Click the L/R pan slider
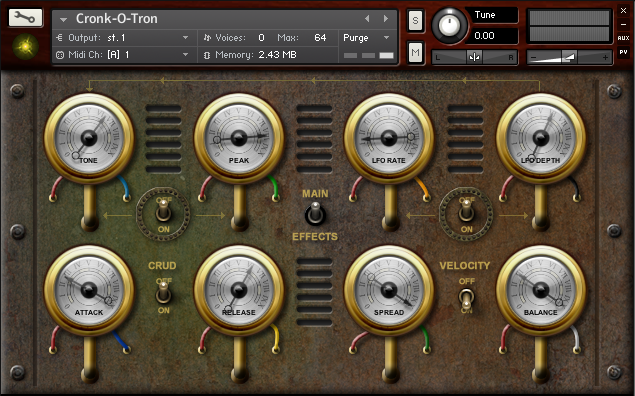635x396 pixels. [x=474, y=57]
